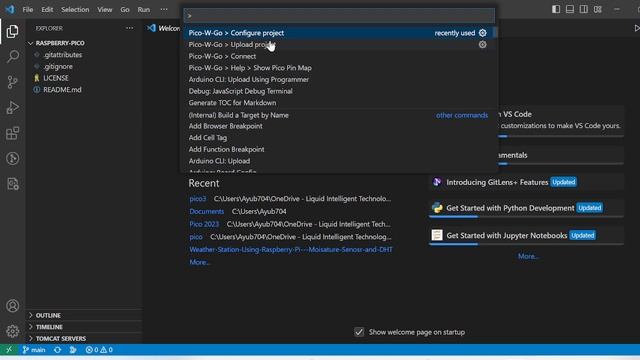Switch to the Welcome tab
The width and height of the screenshot is (640, 360).
(163, 28)
